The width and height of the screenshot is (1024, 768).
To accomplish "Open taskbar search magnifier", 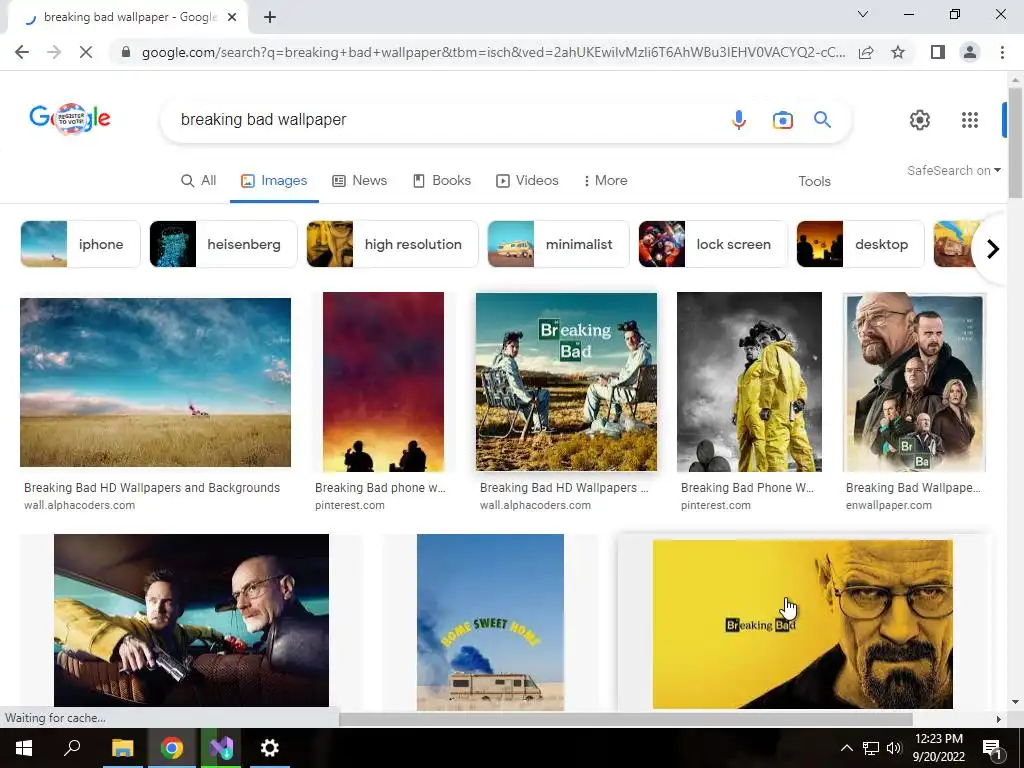I will coord(72,748).
